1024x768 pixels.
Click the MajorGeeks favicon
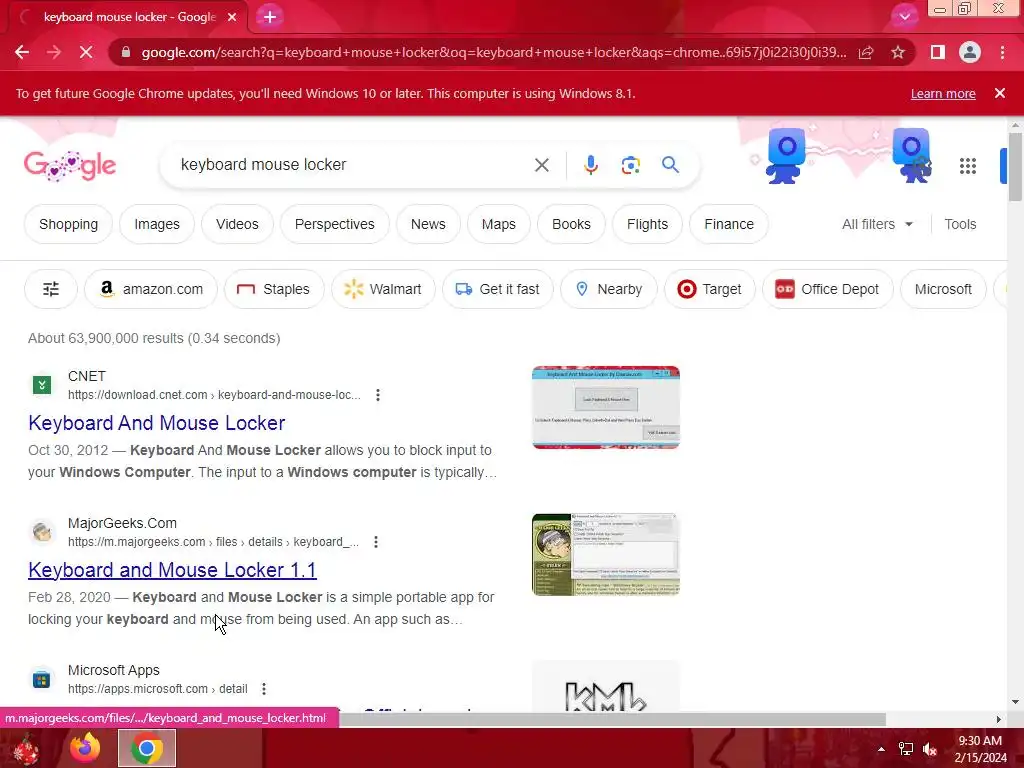click(x=42, y=532)
